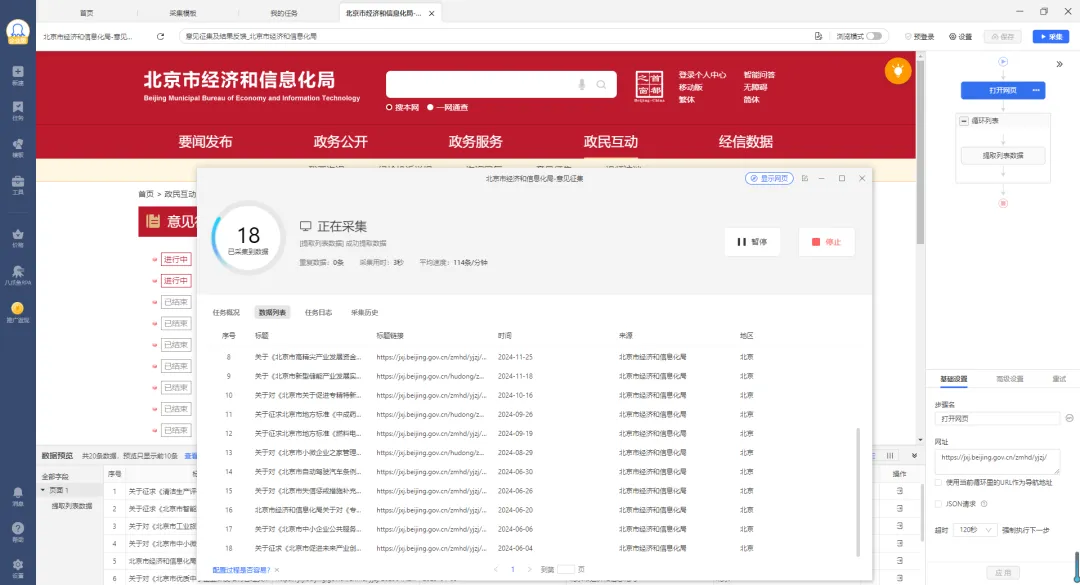Viewport: 1080px width, 585px height.
Task: Switch to the 高级设置 tab
Action: 1010,379
